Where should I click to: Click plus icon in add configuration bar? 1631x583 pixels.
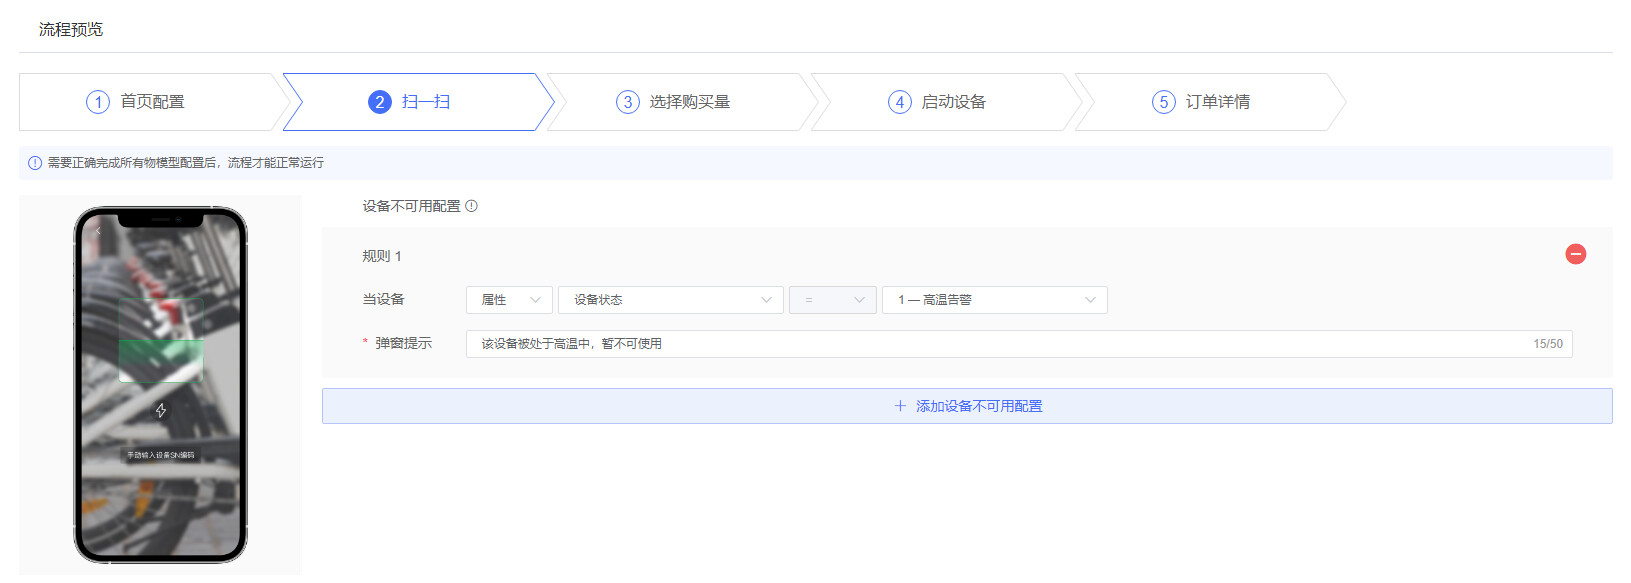click(x=900, y=406)
